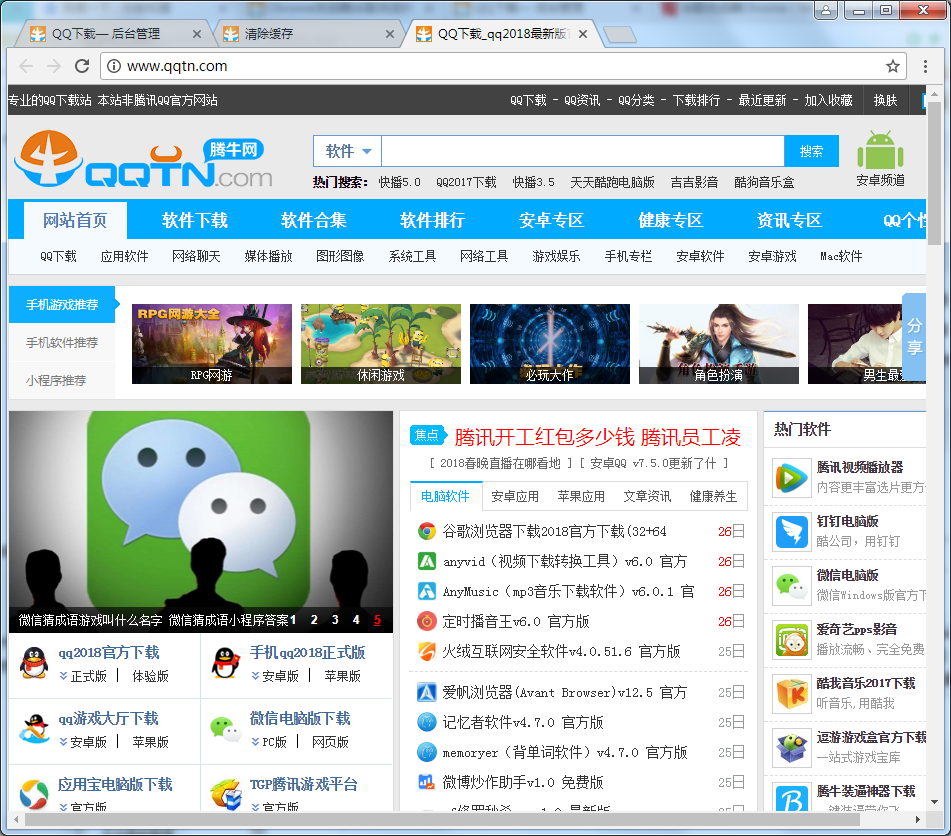The image size is (951, 836).
Task: Click the 记忆者软件 blue round icon
Action: (427, 722)
